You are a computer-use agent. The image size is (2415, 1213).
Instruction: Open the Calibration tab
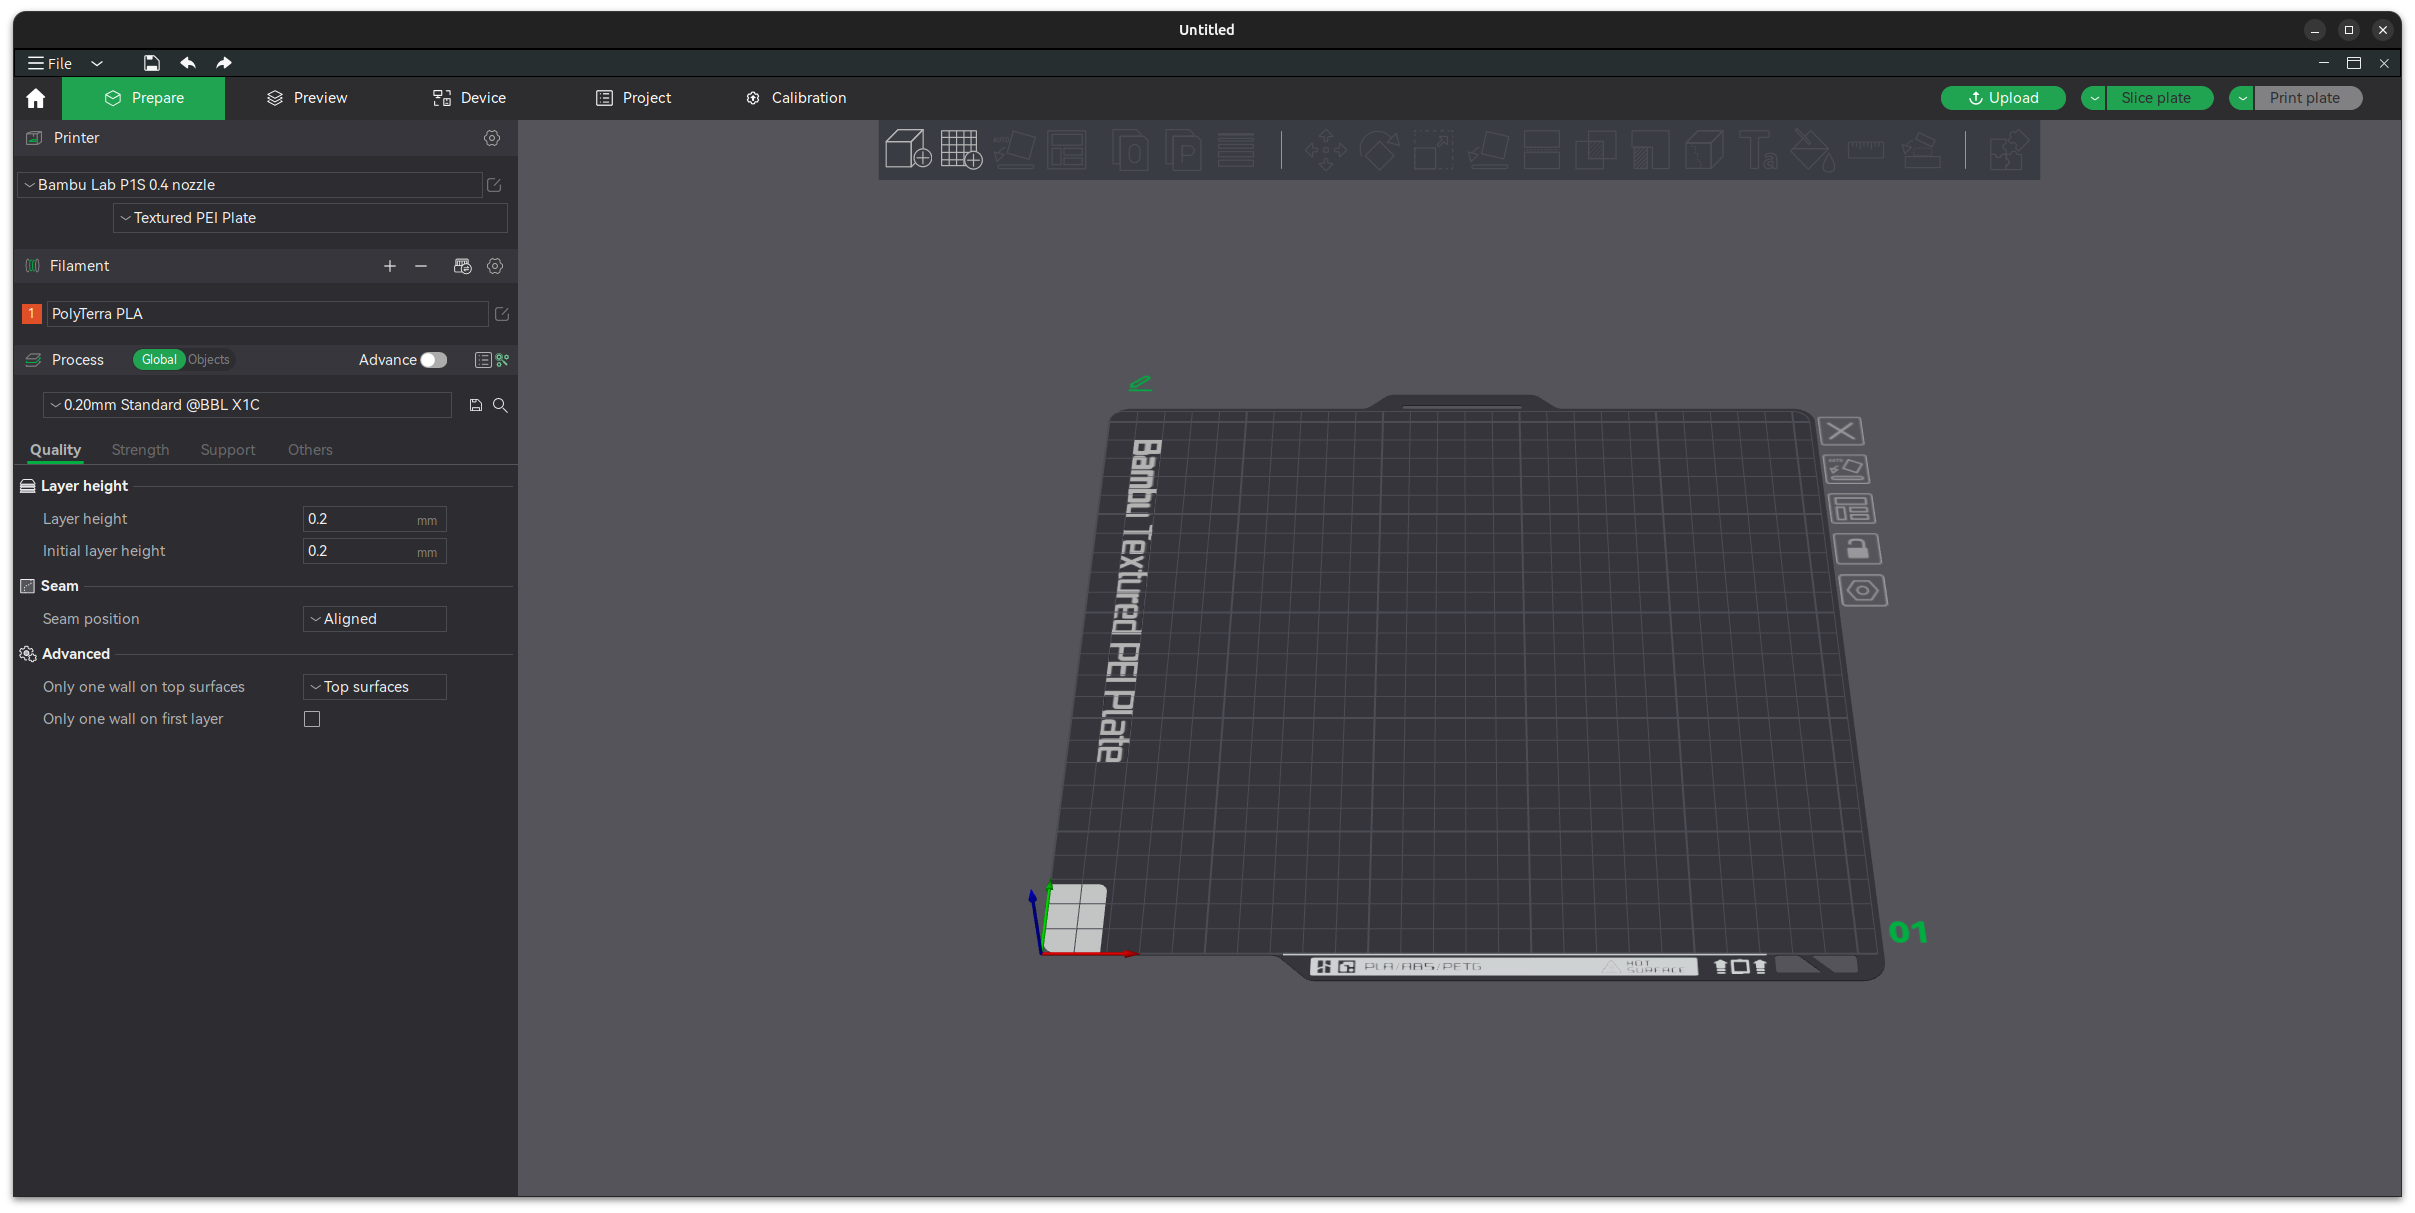[x=796, y=98]
